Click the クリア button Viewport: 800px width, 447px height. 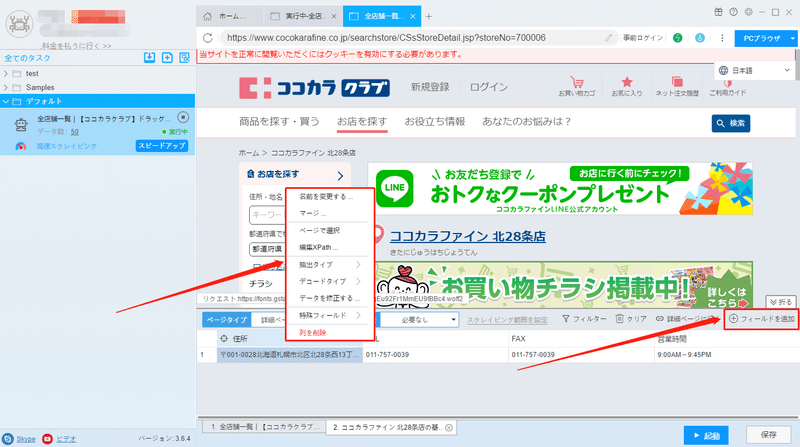click(x=631, y=319)
